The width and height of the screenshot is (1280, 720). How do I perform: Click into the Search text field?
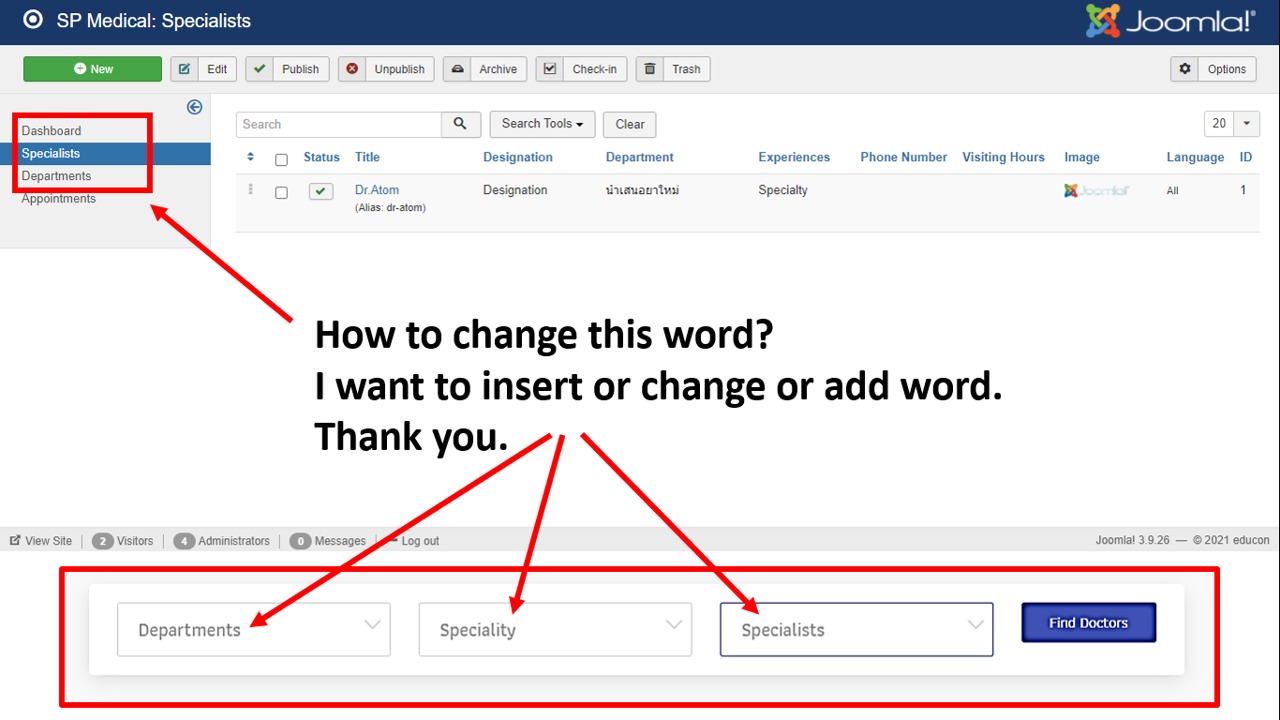coord(339,124)
